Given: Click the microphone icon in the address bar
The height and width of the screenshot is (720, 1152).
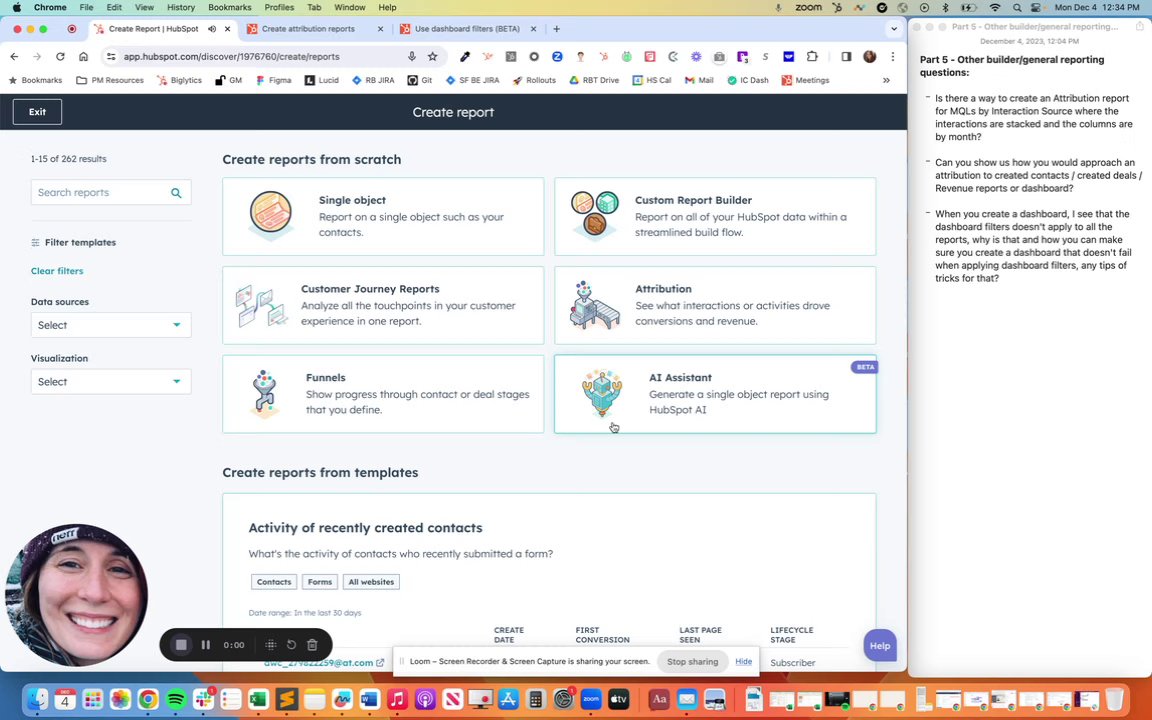Looking at the screenshot, I should (412, 57).
